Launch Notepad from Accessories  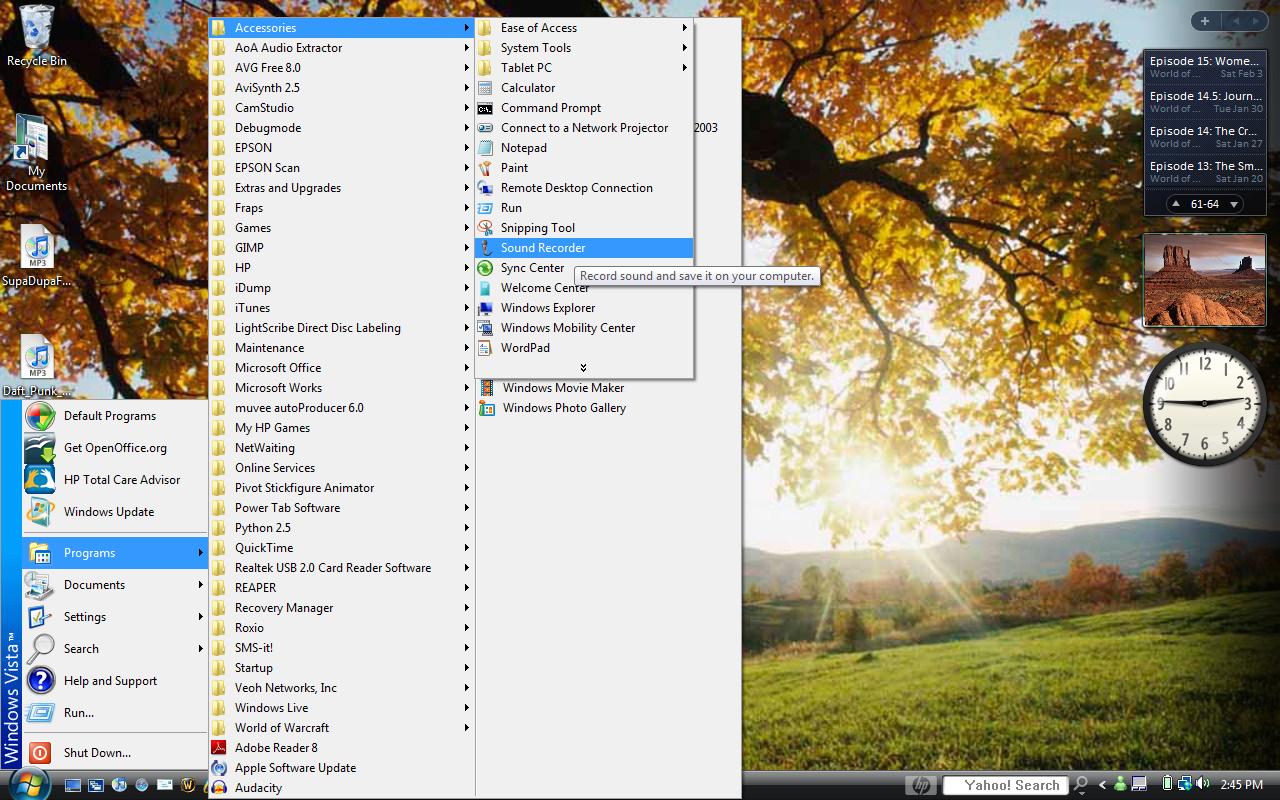(x=584, y=148)
